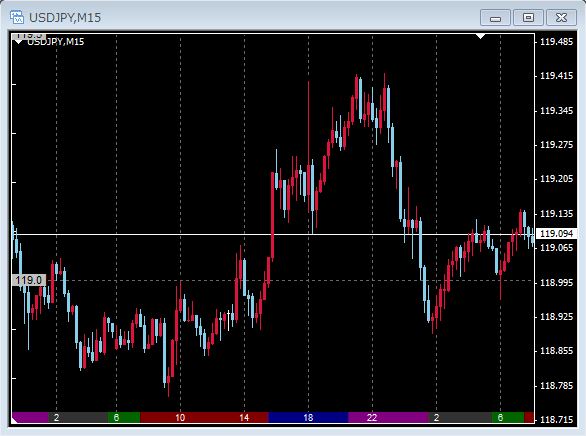Click the first gray session block labeled 2

coord(78,417)
